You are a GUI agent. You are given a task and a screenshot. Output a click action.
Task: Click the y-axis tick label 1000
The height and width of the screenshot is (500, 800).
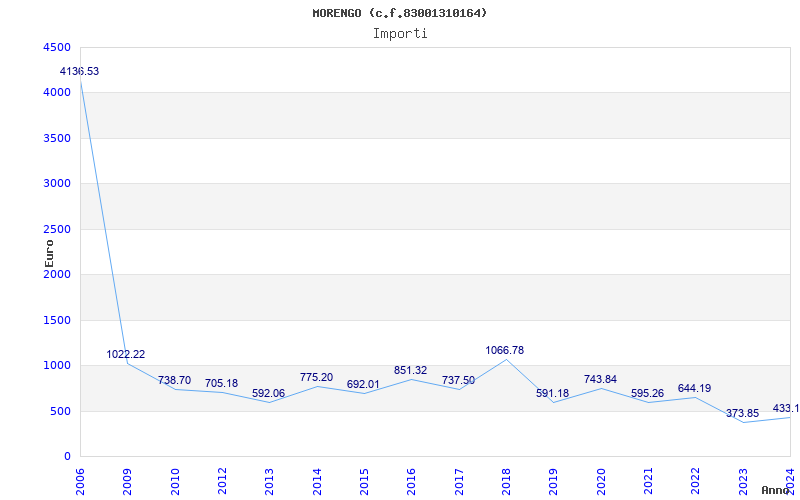point(57,366)
